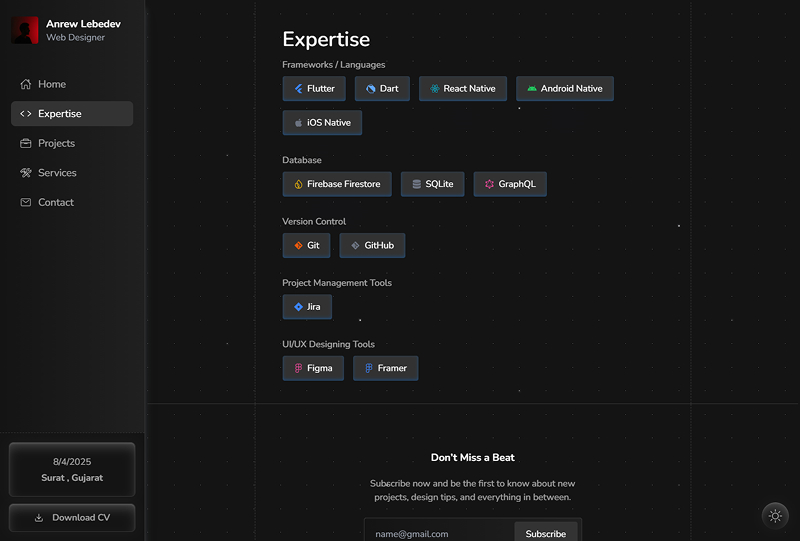Click the SQLite chip label

(x=439, y=184)
